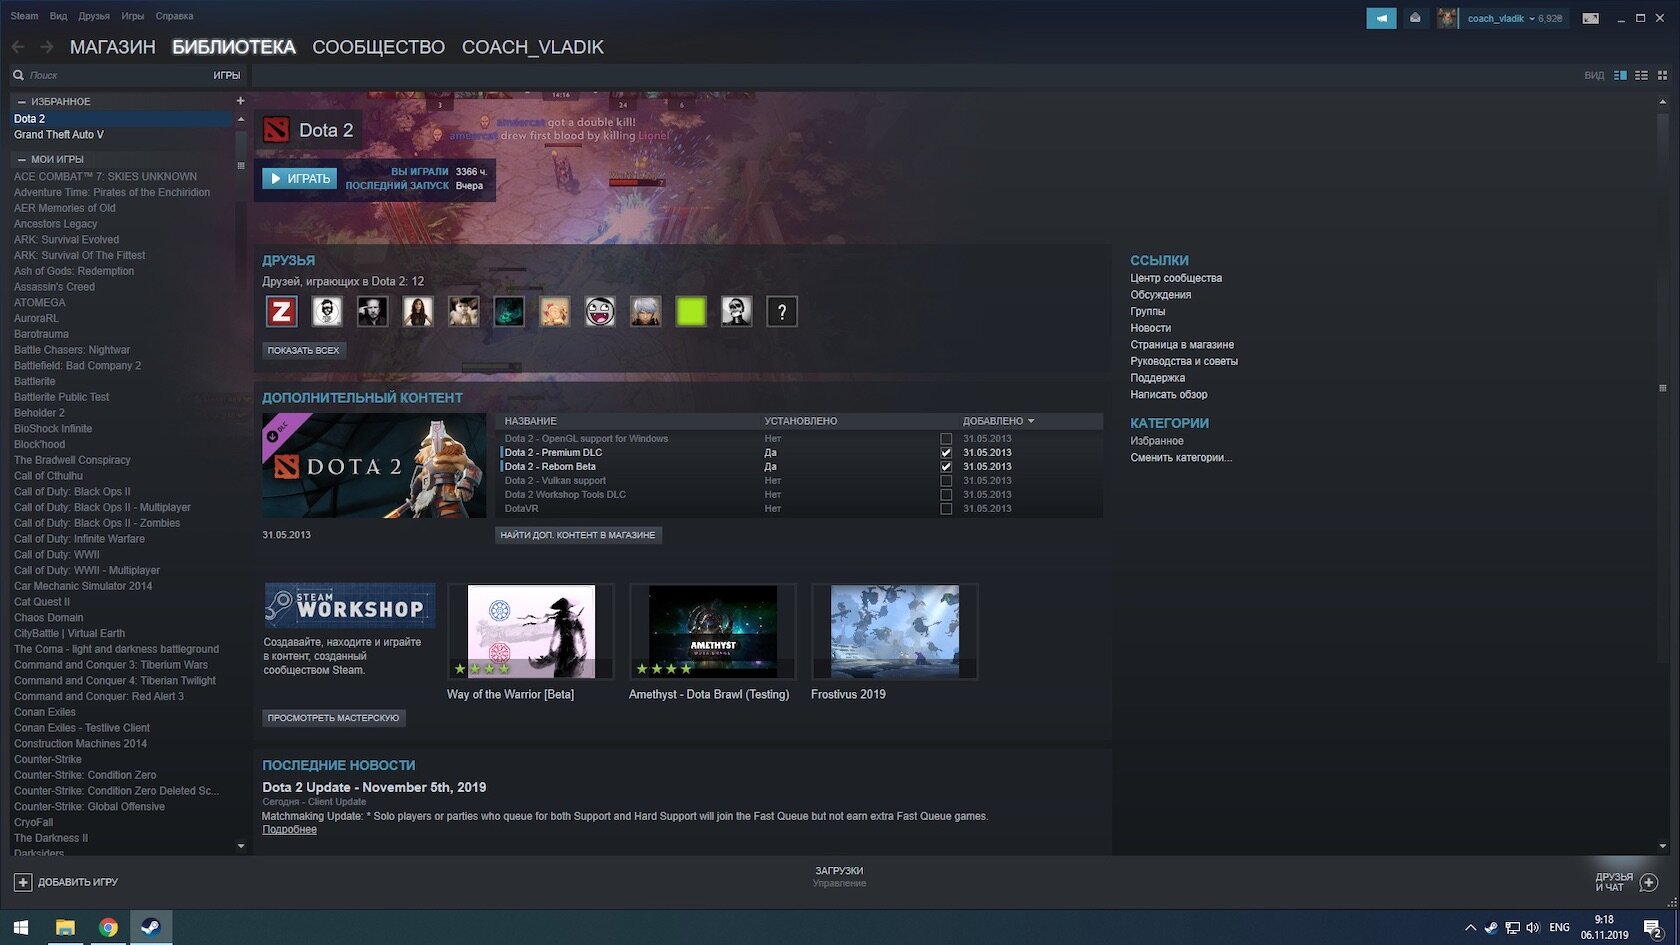
Task: Uncheck Dota 2 Premium DLC checkbox
Action: pos(946,453)
